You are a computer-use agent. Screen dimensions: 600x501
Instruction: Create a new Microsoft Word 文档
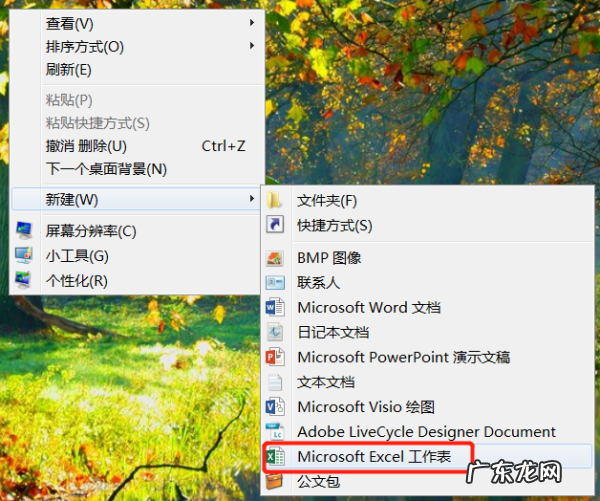(x=428, y=308)
